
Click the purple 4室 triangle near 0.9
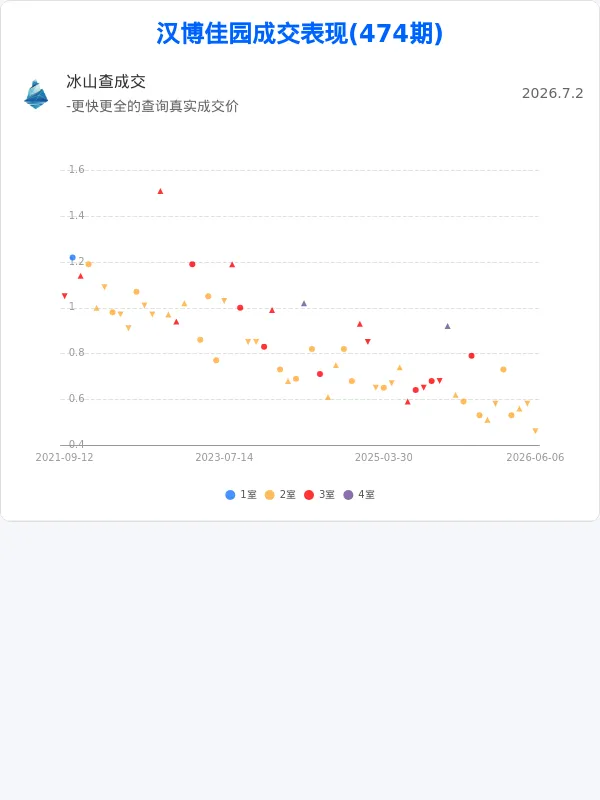[447, 326]
